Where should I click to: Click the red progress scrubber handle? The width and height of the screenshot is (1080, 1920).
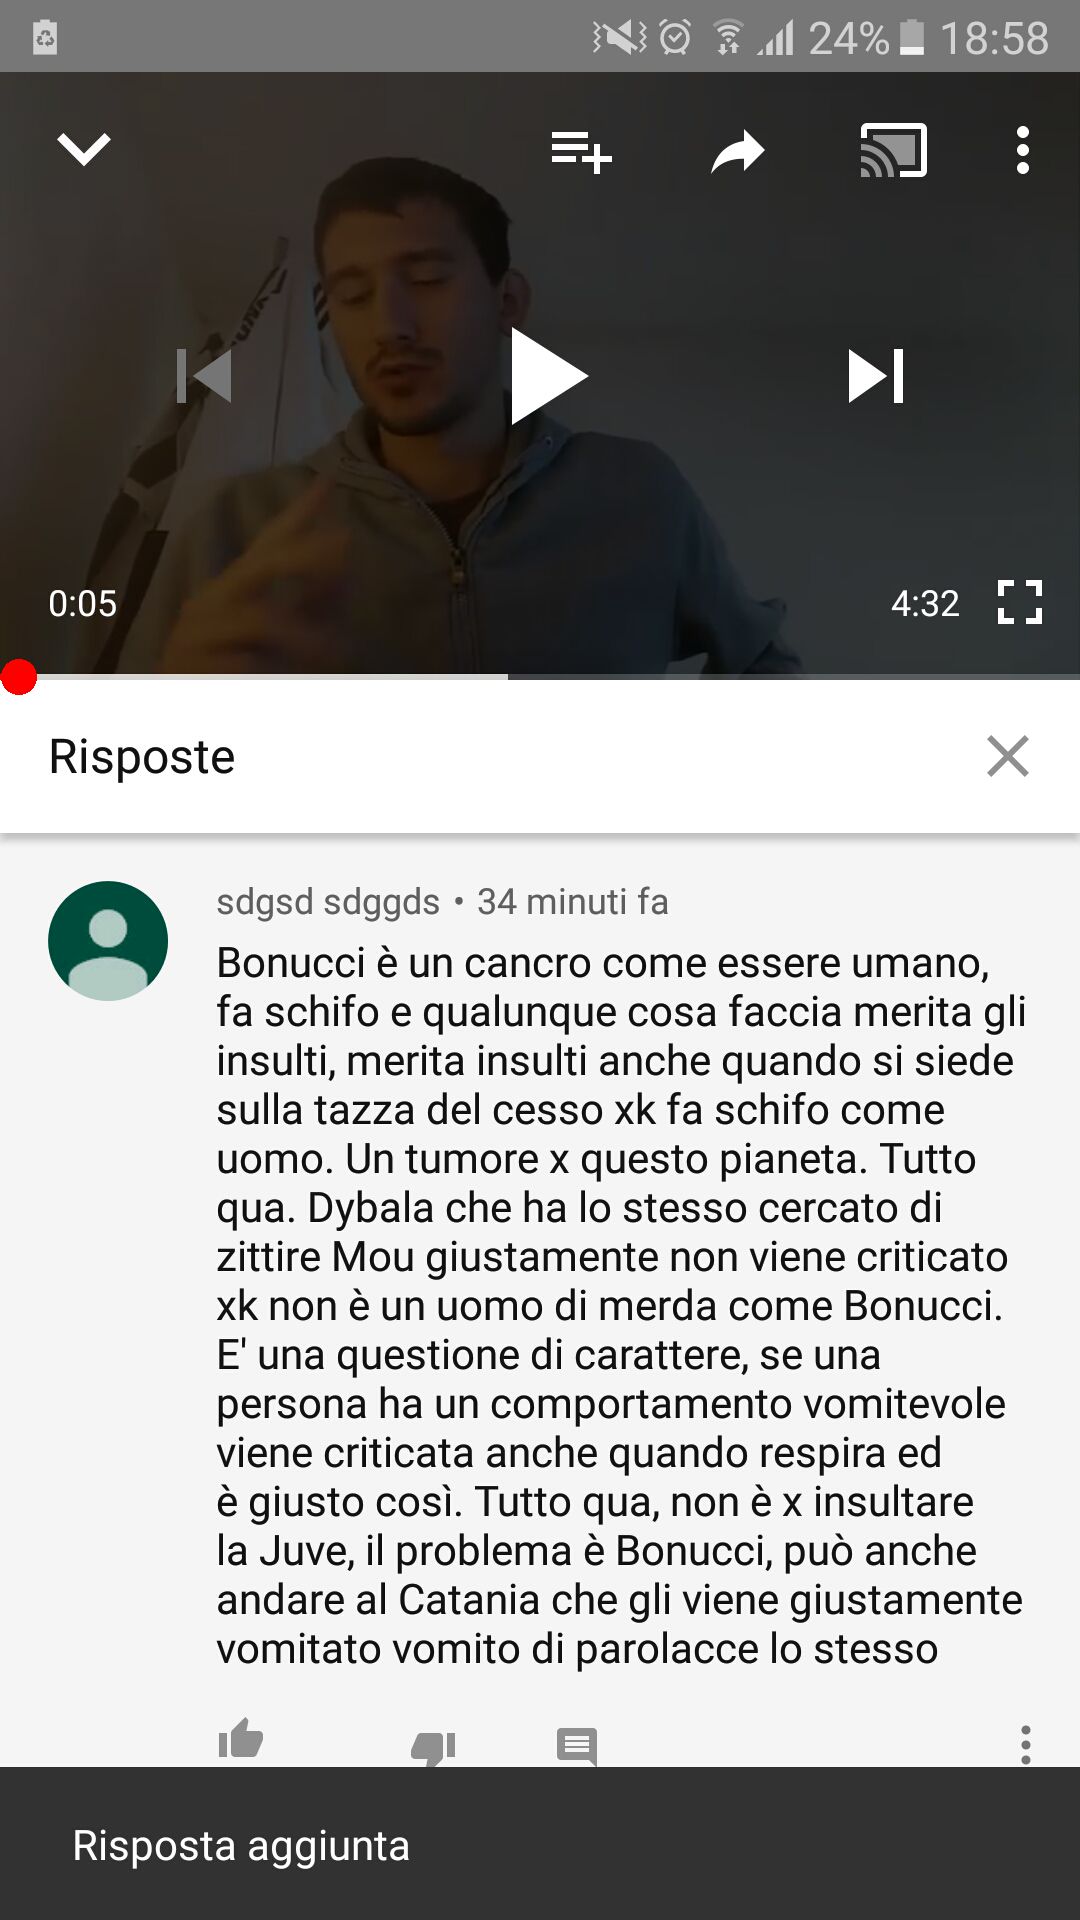point(18,677)
